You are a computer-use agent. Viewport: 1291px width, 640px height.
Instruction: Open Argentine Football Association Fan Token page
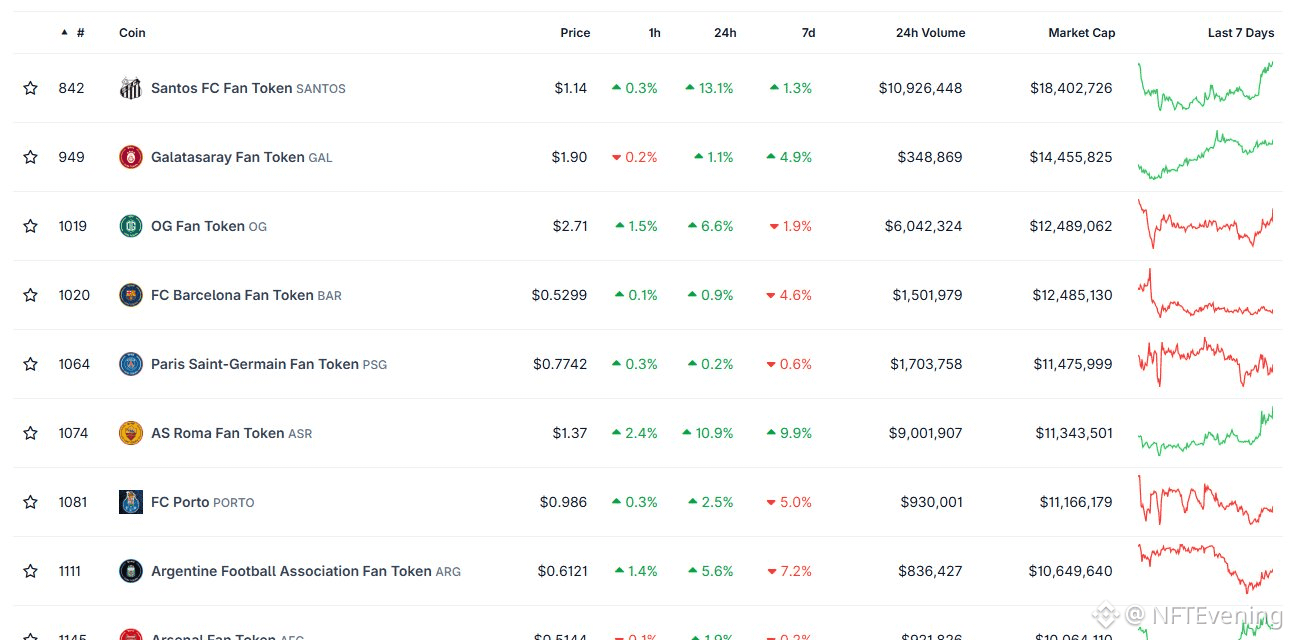[x=306, y=571]
